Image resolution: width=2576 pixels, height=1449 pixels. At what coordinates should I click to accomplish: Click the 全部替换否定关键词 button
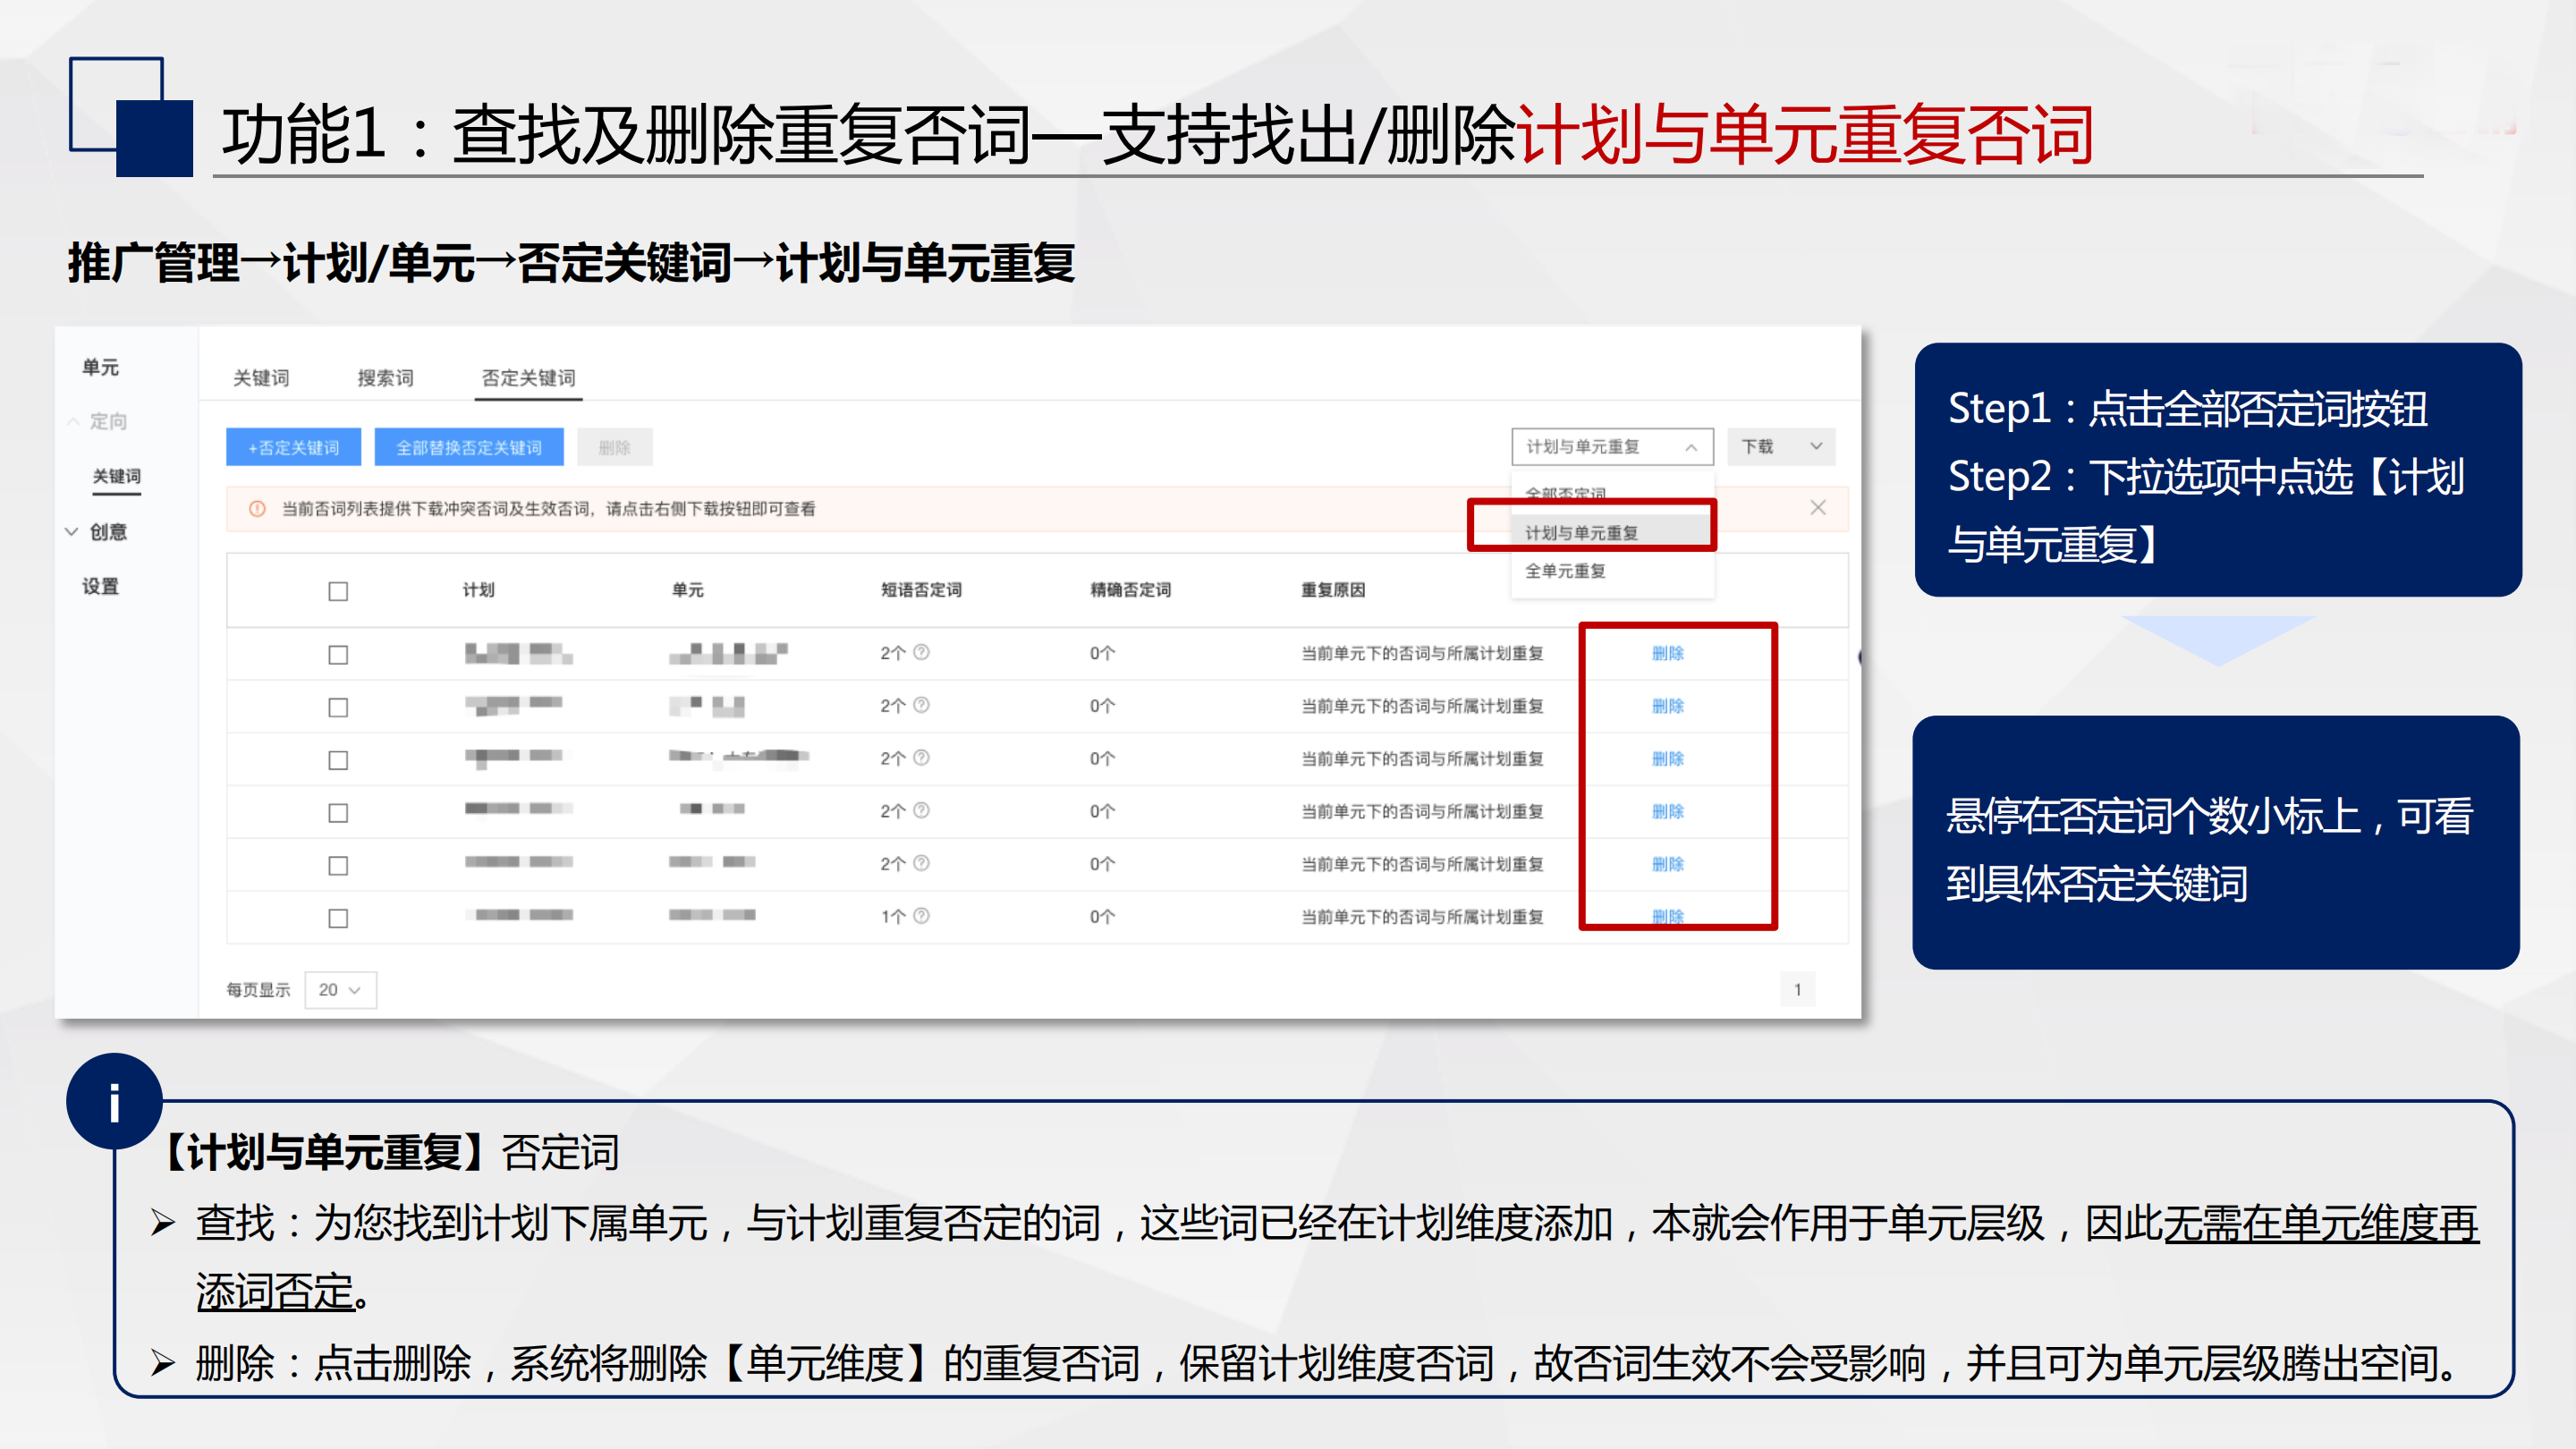[469, 447]
